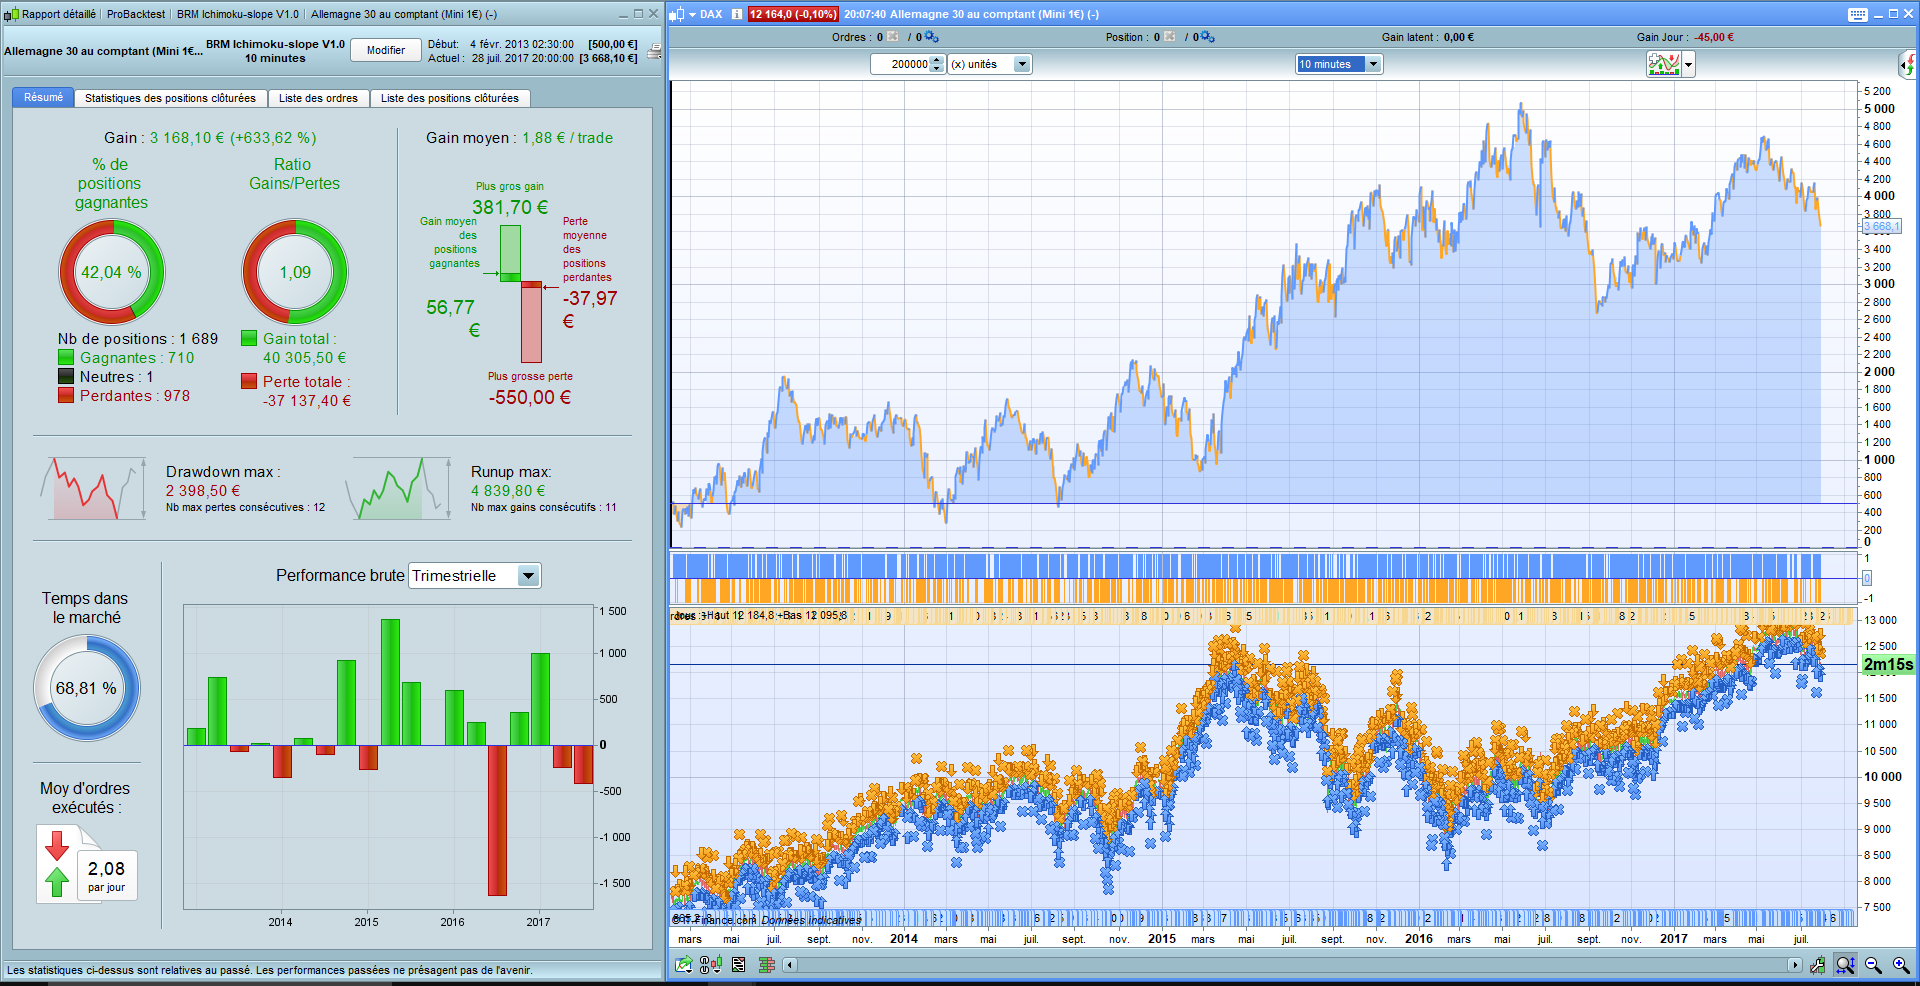The width and height of the screenshot is (1920, 986).
Task: Select the second Liste des positions clôturées tab
Action: 450,98
